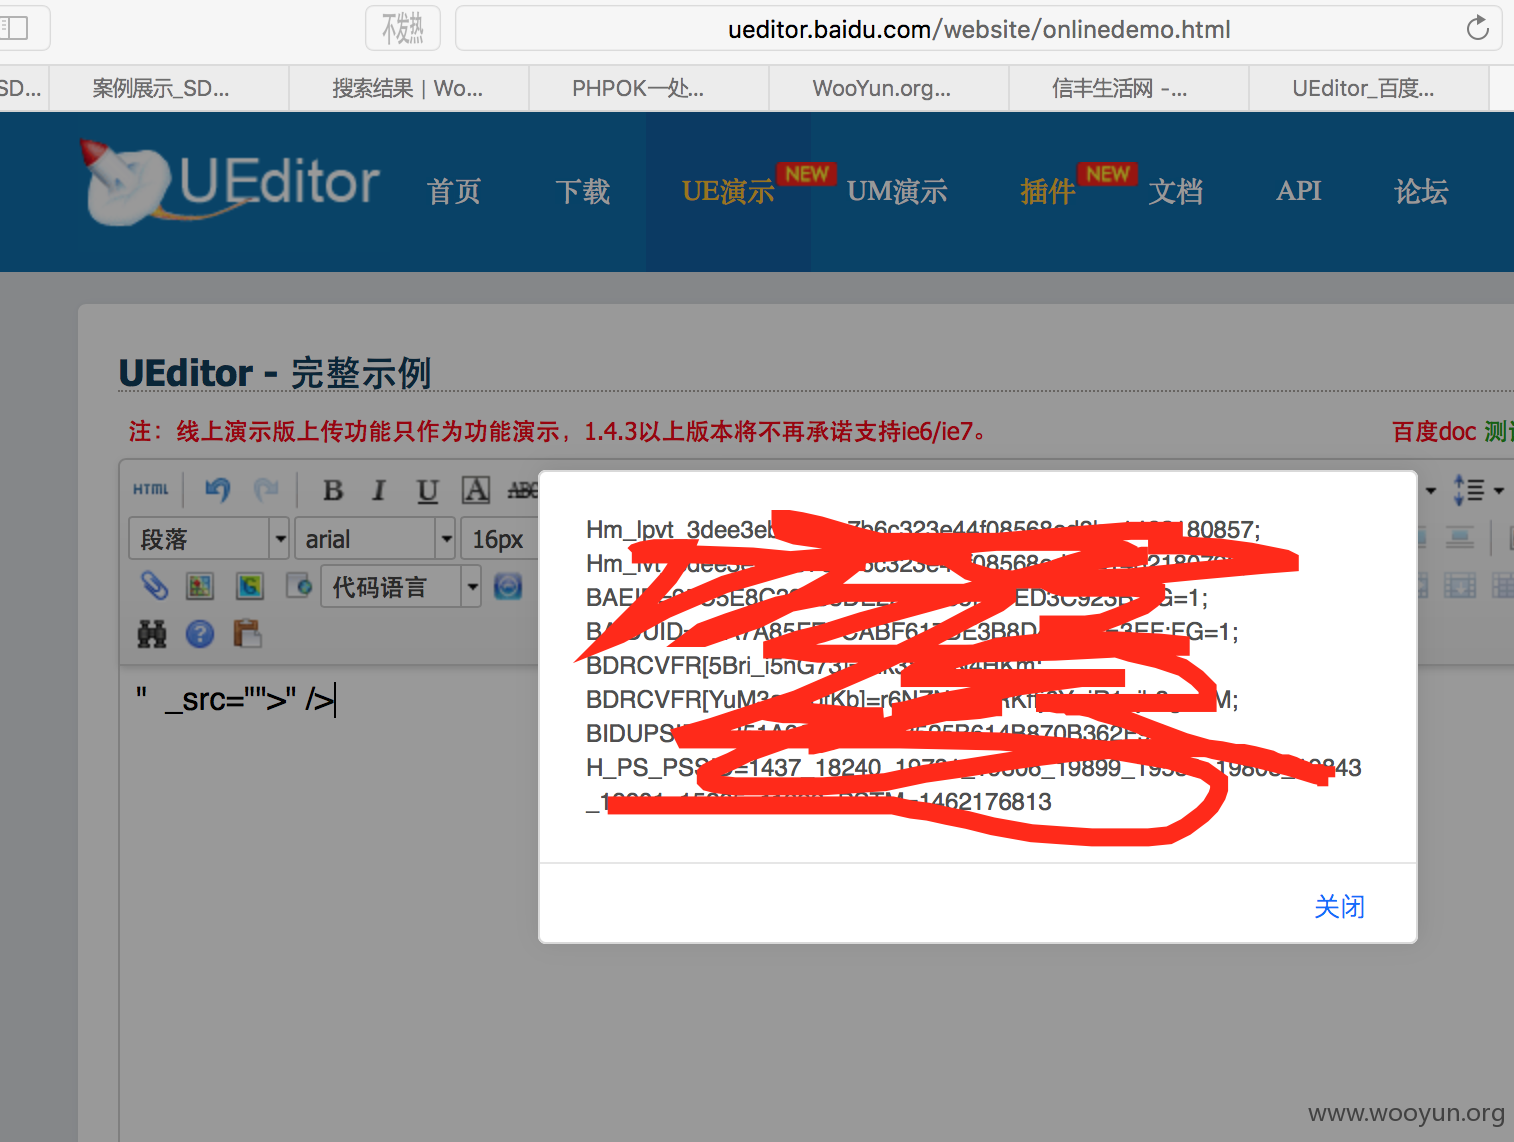Open UM演示 in the navigation bar

[897, 191]
